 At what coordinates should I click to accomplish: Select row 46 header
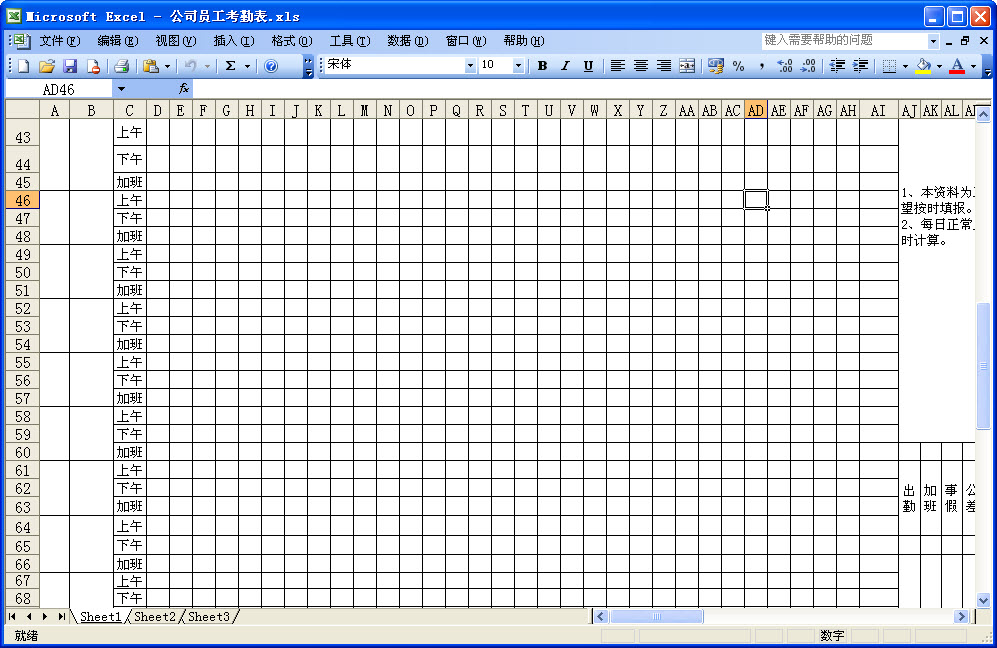22,200
